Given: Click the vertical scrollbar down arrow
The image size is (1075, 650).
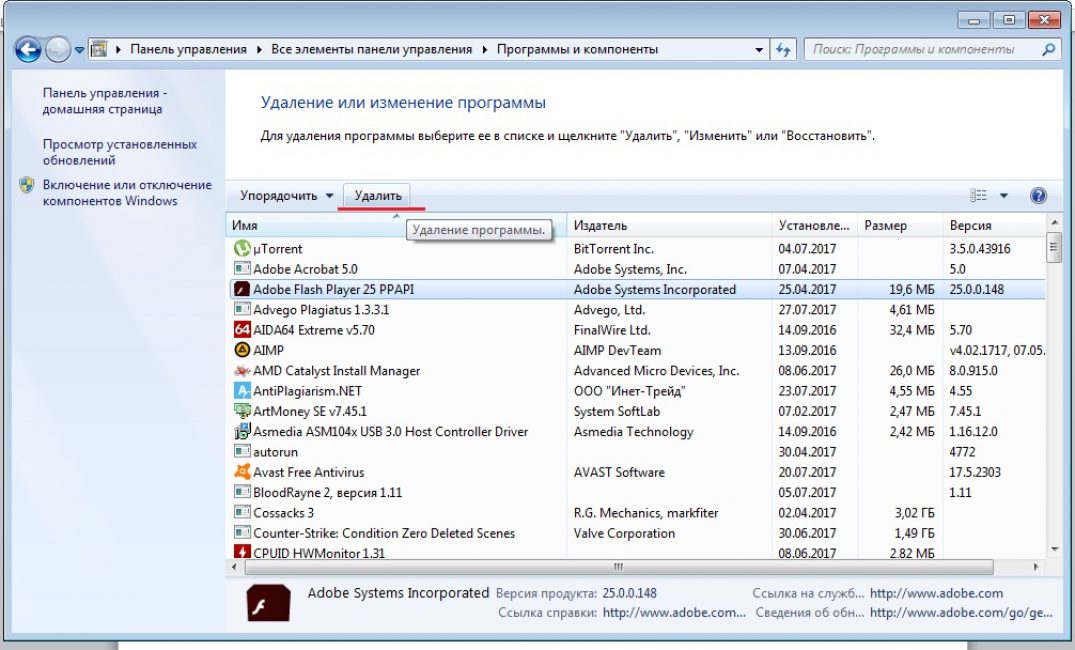Looking at the screenshot, I should 1054,549.
